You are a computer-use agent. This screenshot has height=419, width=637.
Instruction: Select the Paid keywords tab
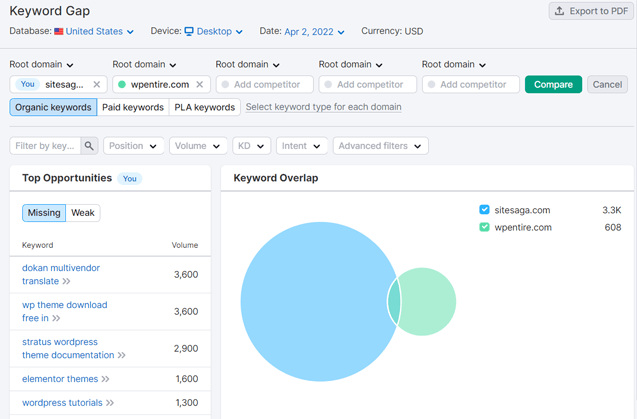pos(133,107)
